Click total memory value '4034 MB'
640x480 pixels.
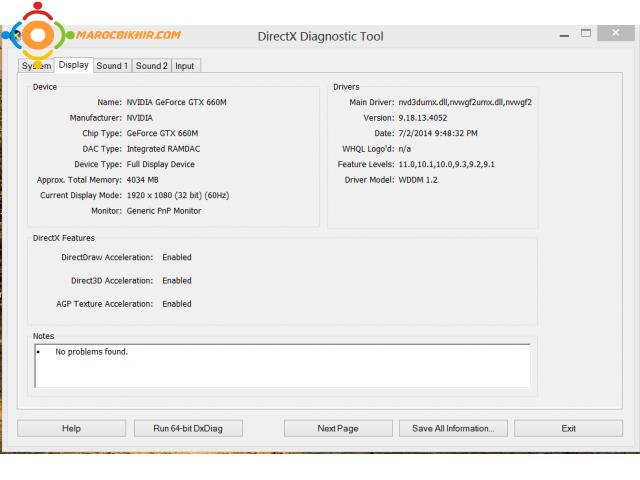click(142, 180)
